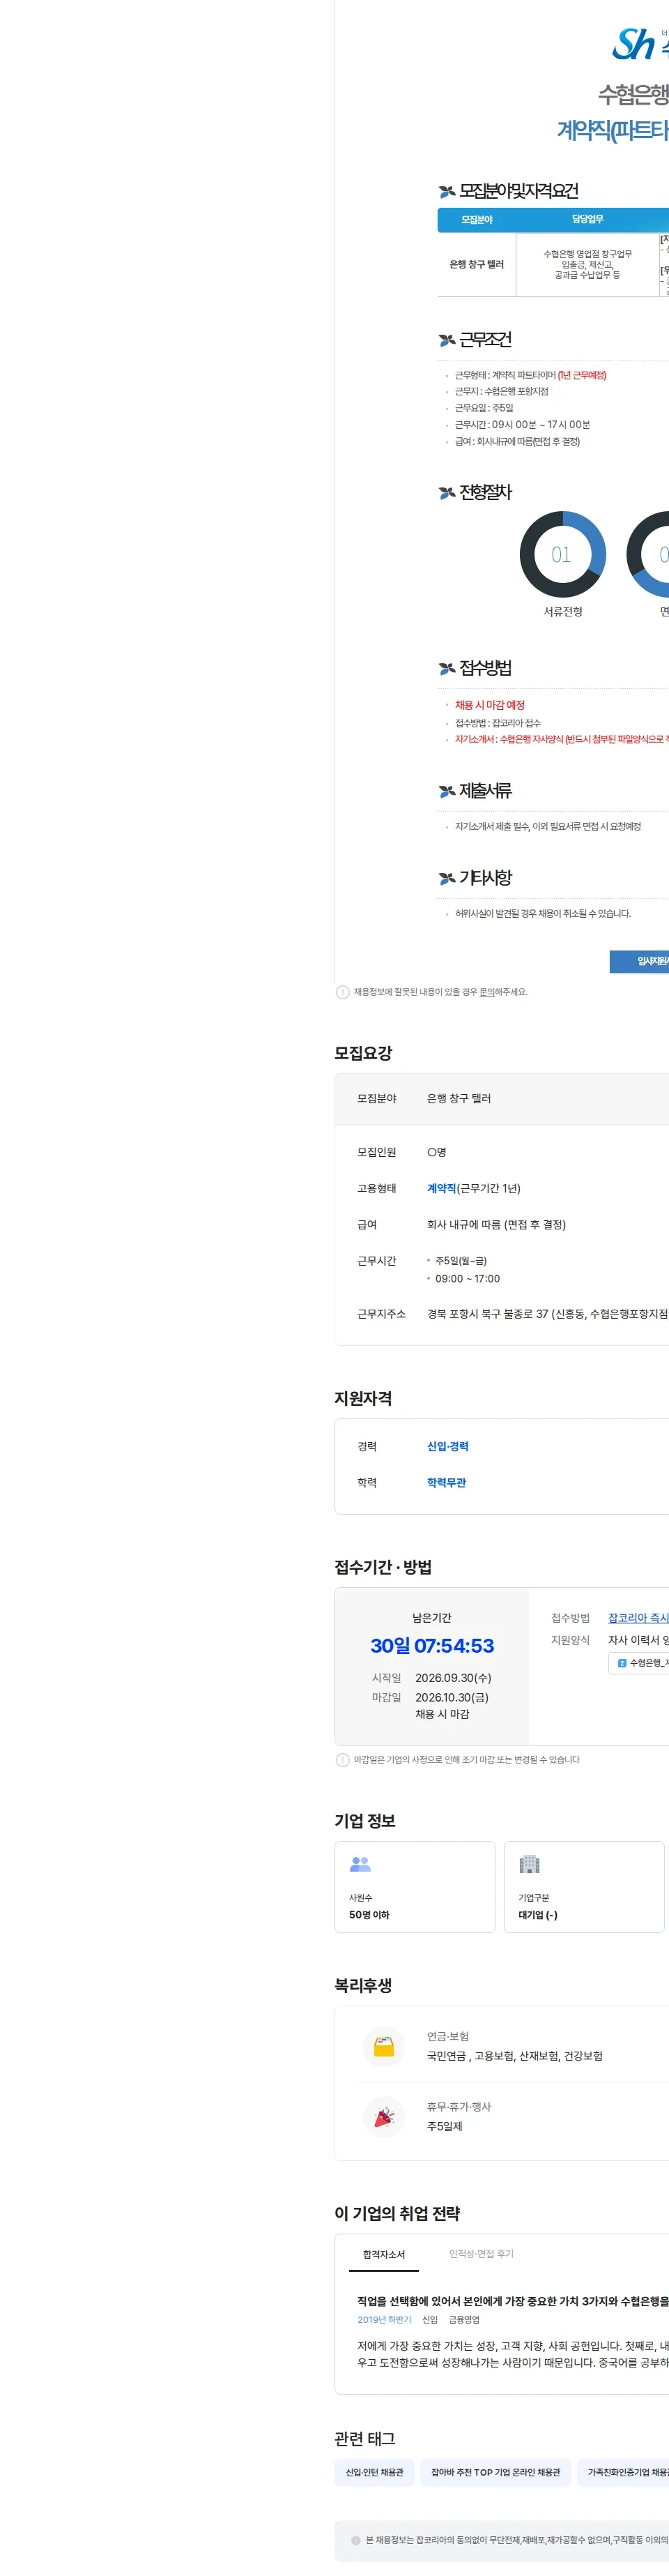
Task: Click the 30일 07:54:53 remaining time countdown
Action: pos(432,1645)
